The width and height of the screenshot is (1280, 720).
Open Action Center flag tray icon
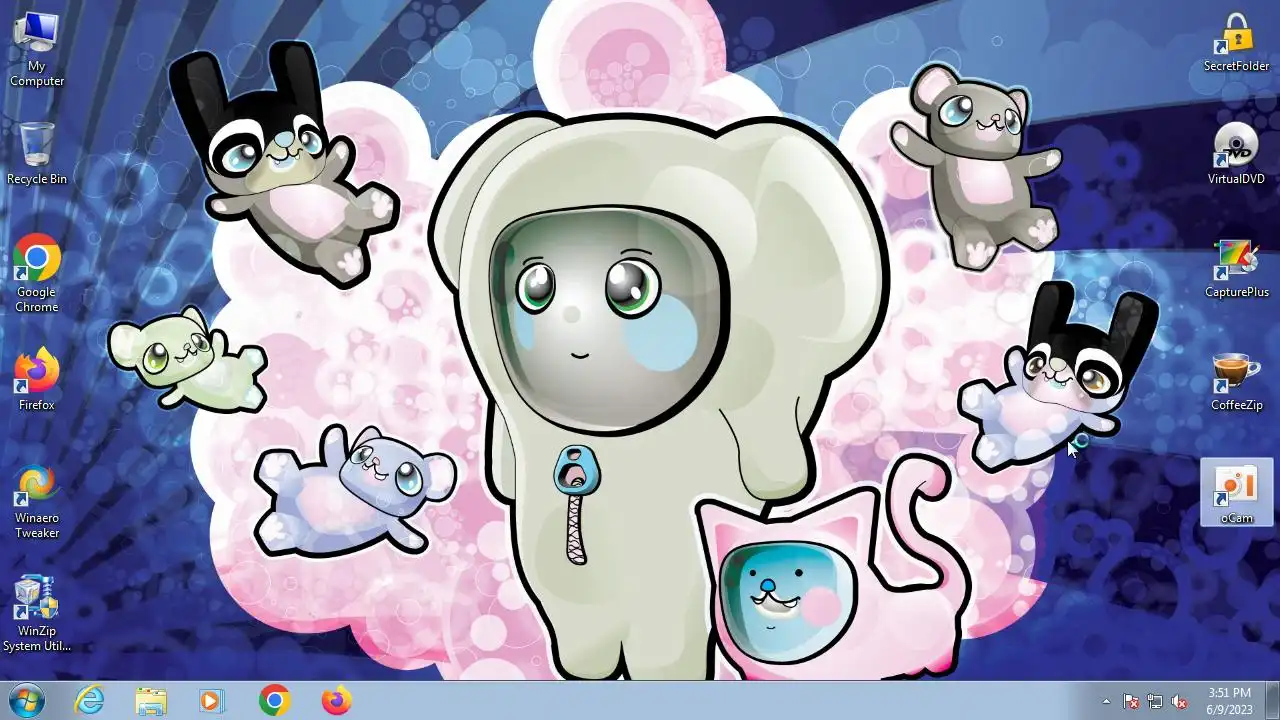[1131, 701]
